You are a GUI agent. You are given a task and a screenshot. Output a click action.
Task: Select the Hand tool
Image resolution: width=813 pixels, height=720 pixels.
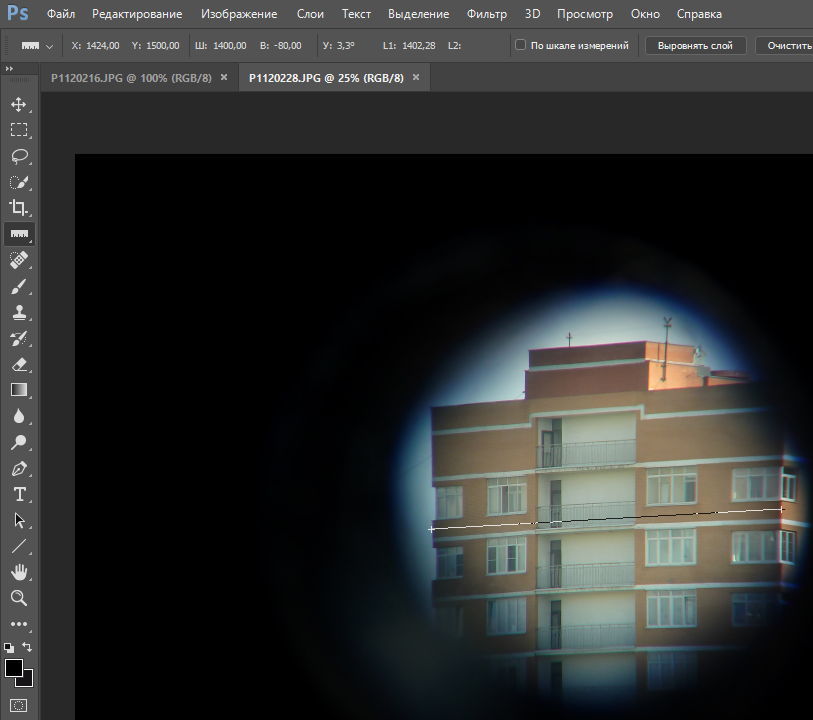(x=19, y=572)
